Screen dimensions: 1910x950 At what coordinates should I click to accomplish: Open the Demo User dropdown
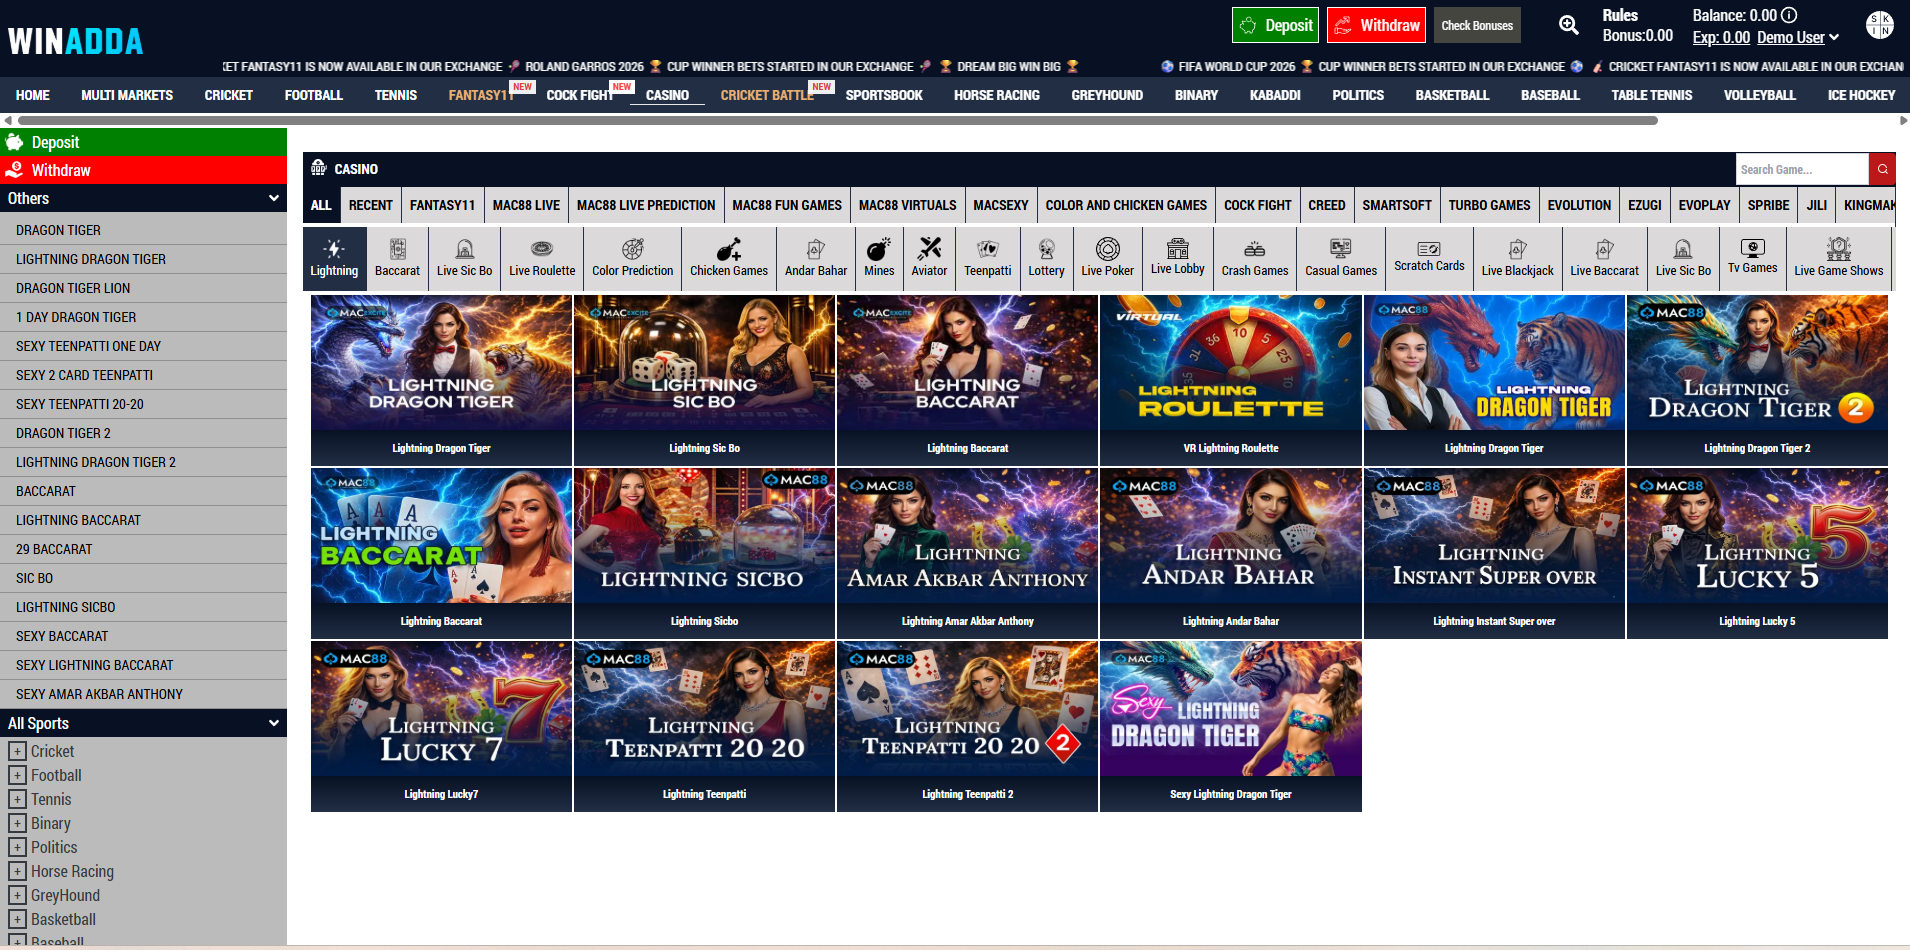click(1798, 37)
